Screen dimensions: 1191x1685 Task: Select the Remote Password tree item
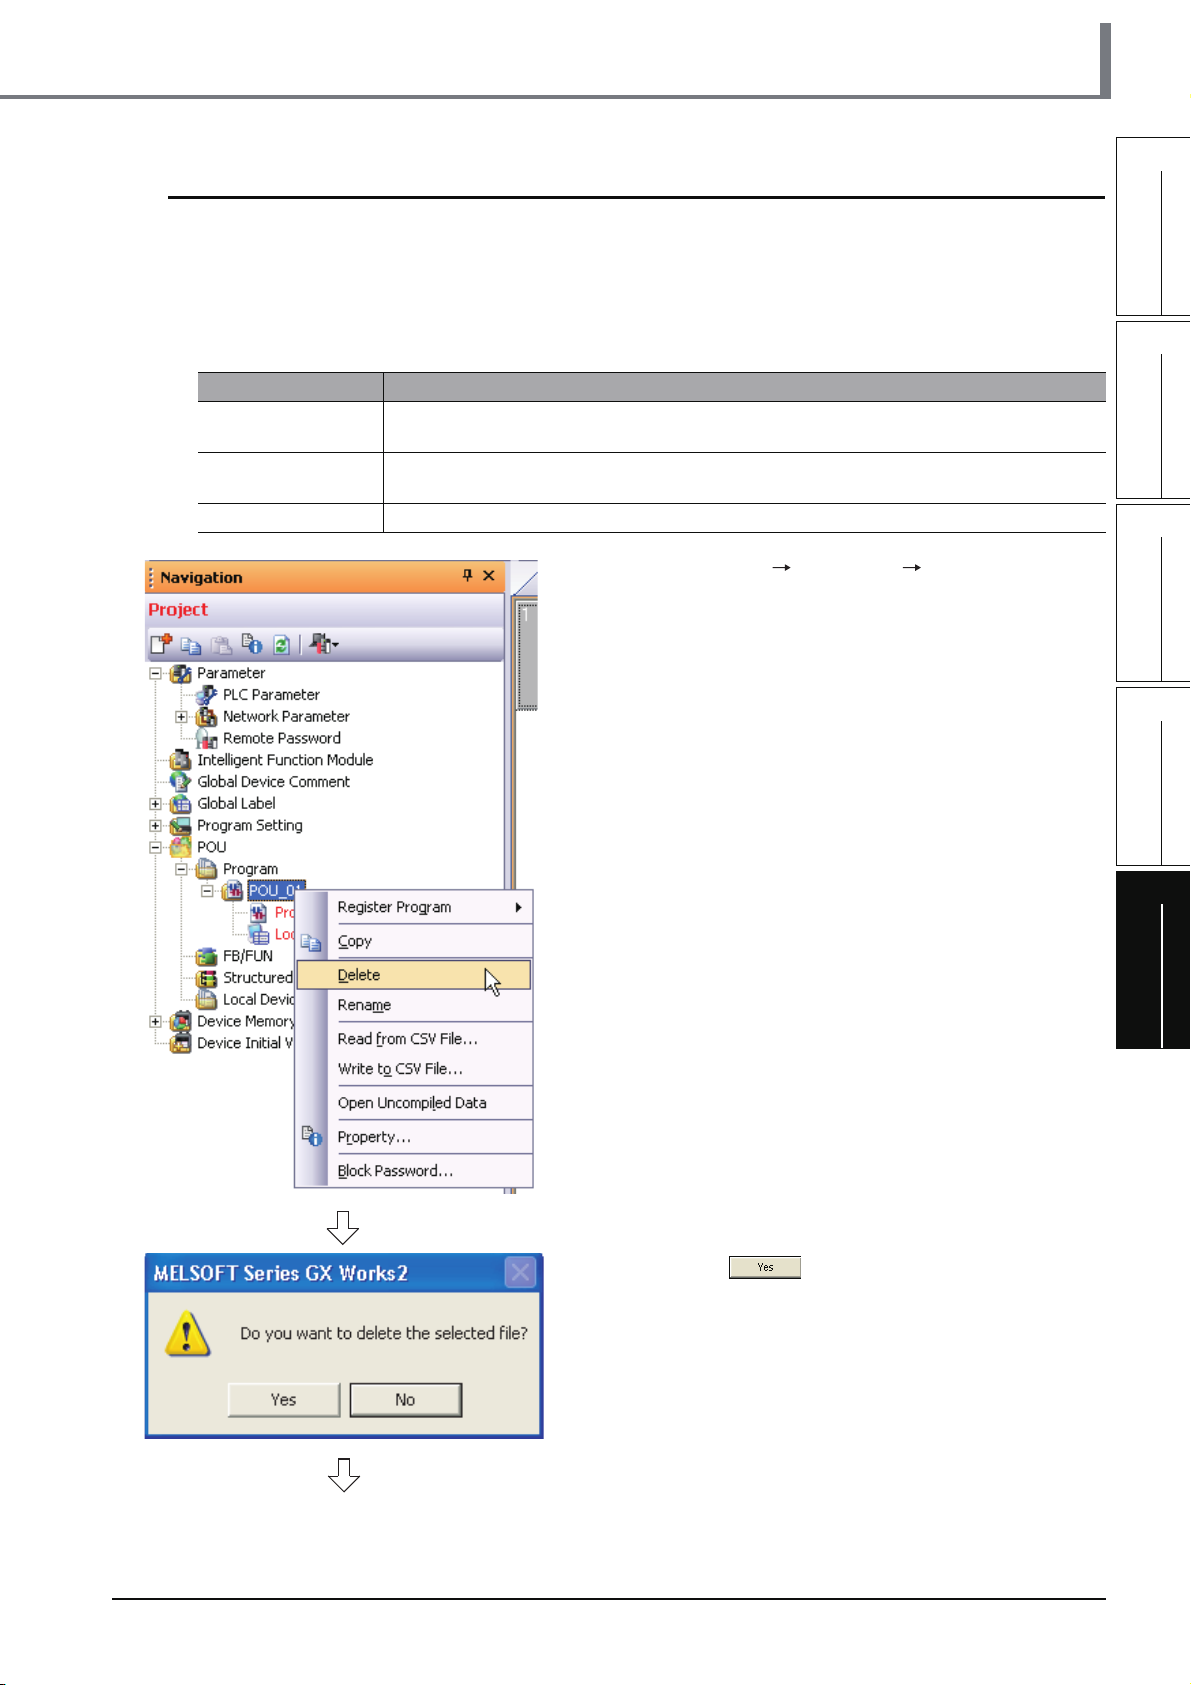[x=282, y=739]
